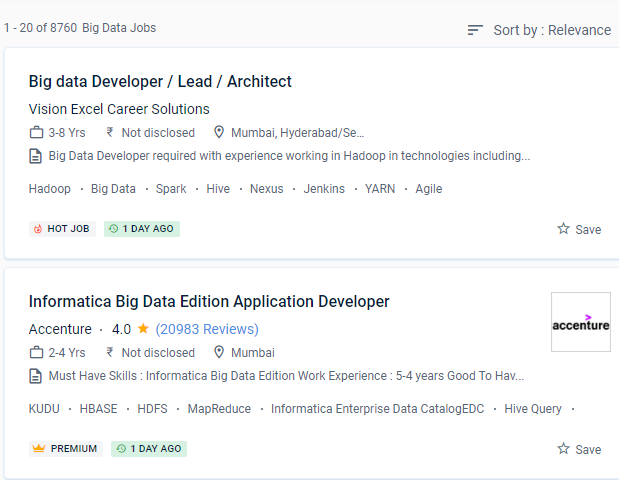Save the Big data Developer job with star

pos(579,229)
